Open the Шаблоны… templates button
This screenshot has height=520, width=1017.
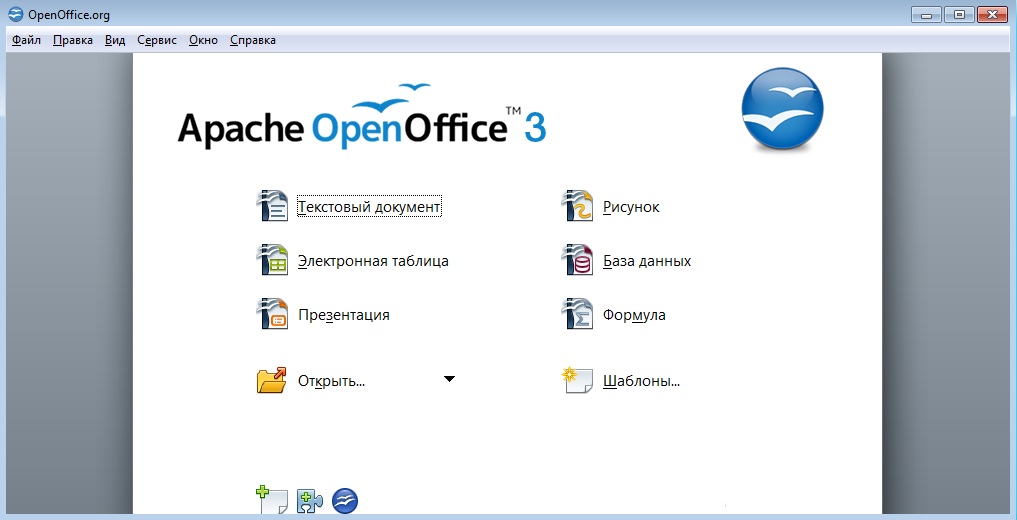click(640, 381)
